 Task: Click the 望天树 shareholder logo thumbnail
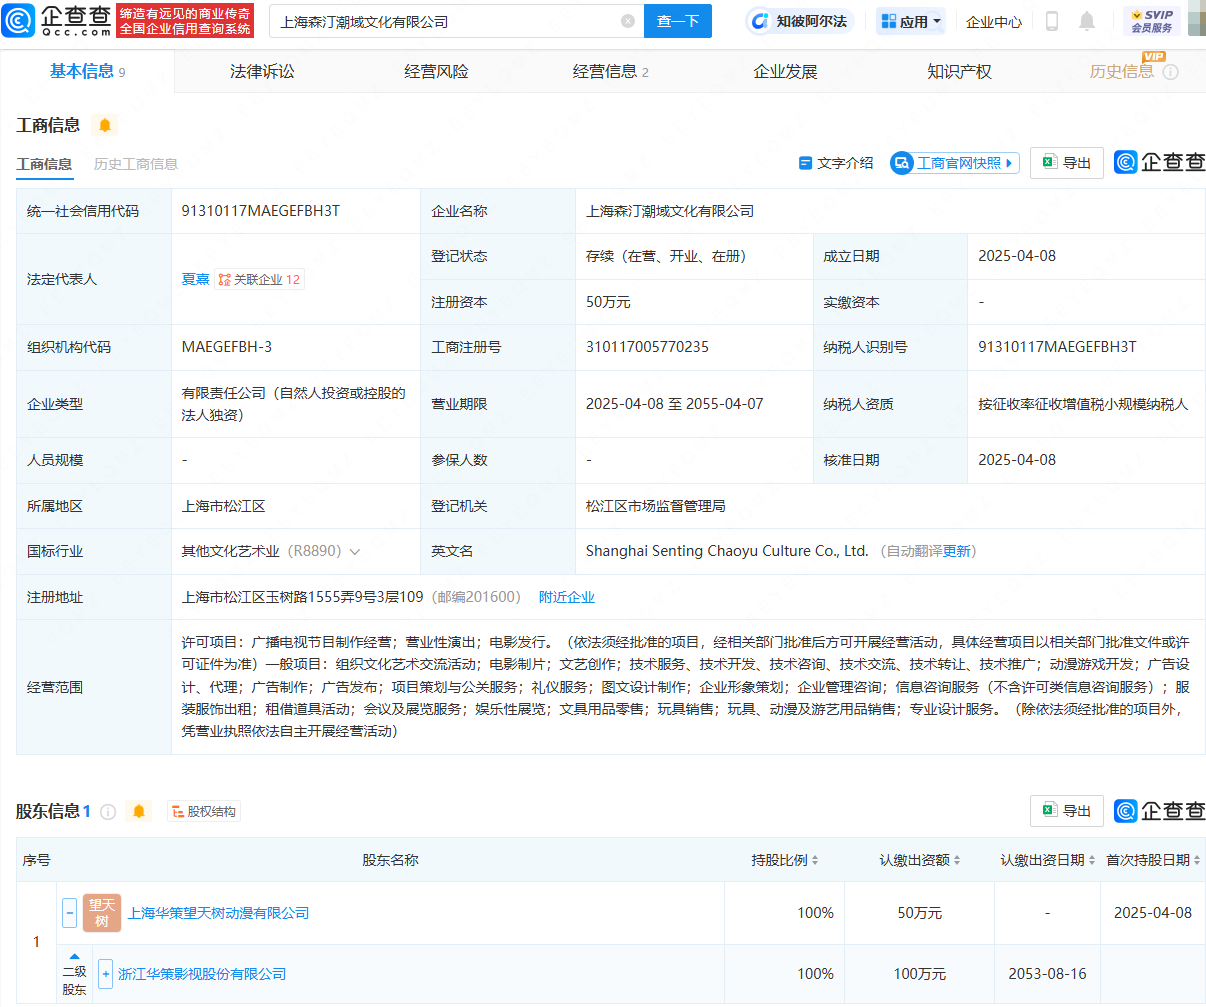pos(102,913)
